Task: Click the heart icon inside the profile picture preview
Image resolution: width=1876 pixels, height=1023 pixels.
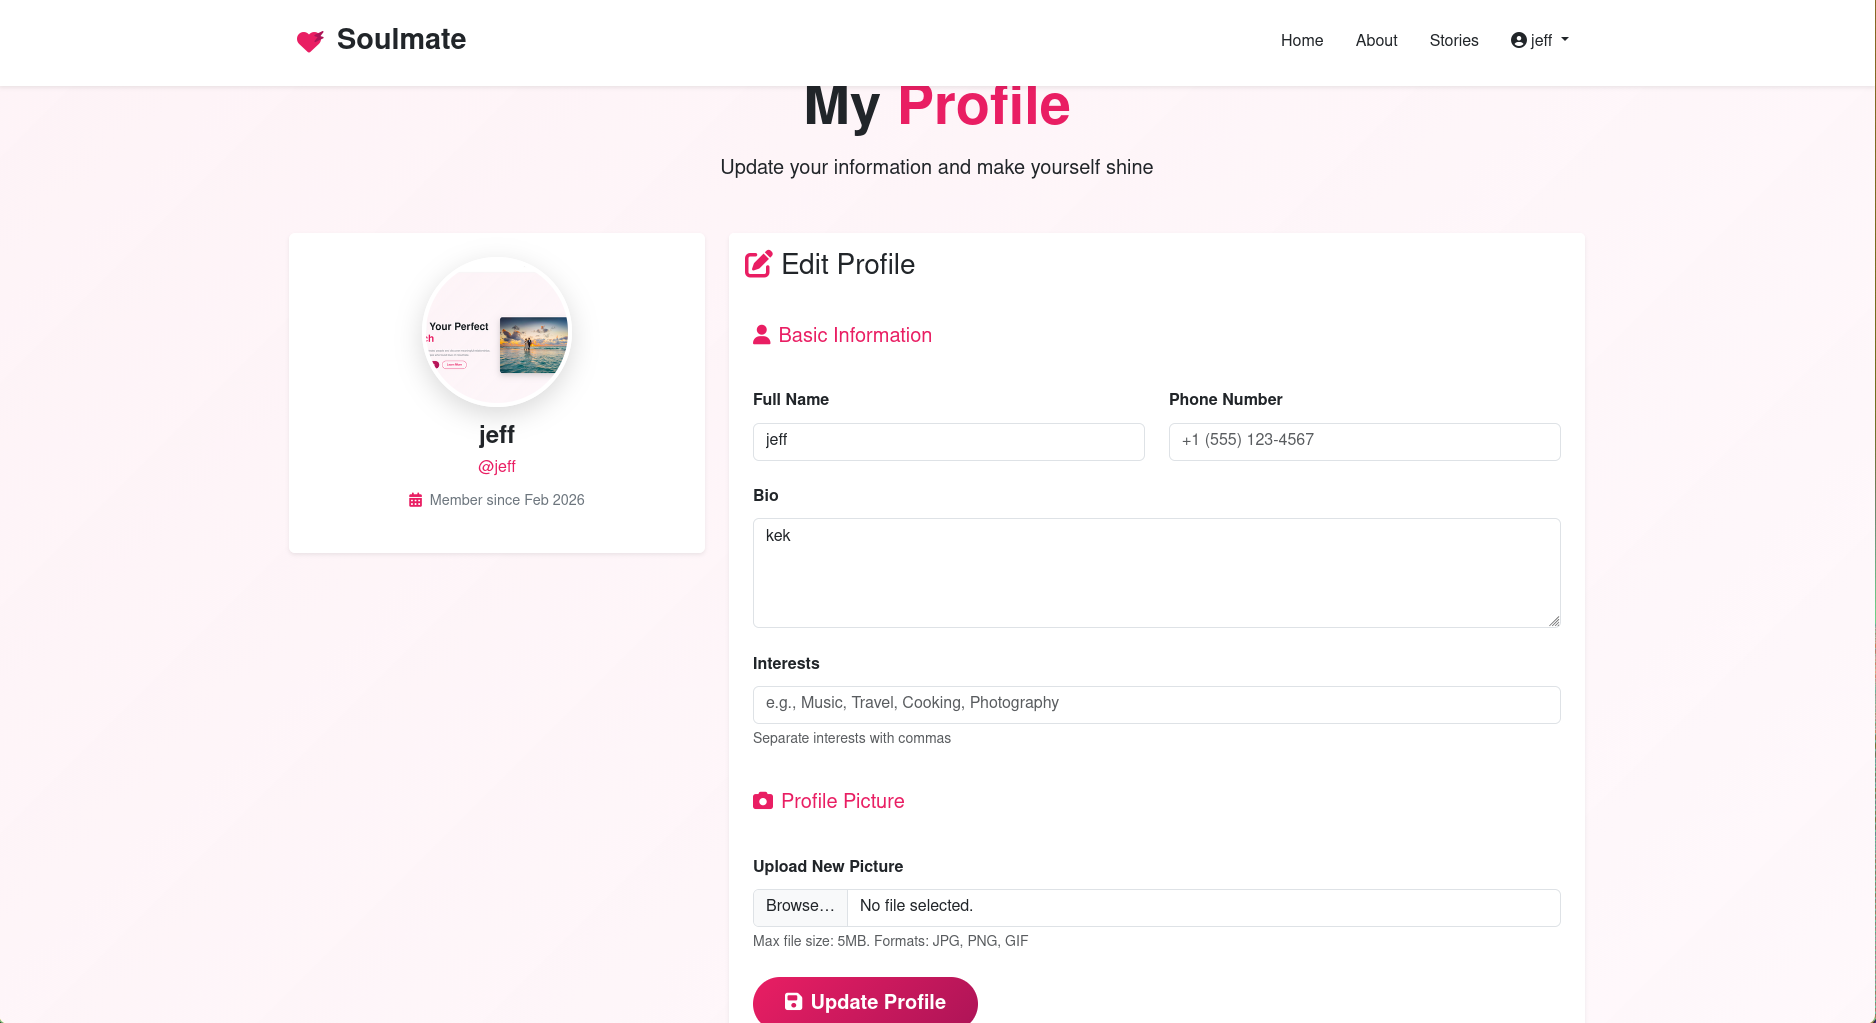Action: (436, 364)
